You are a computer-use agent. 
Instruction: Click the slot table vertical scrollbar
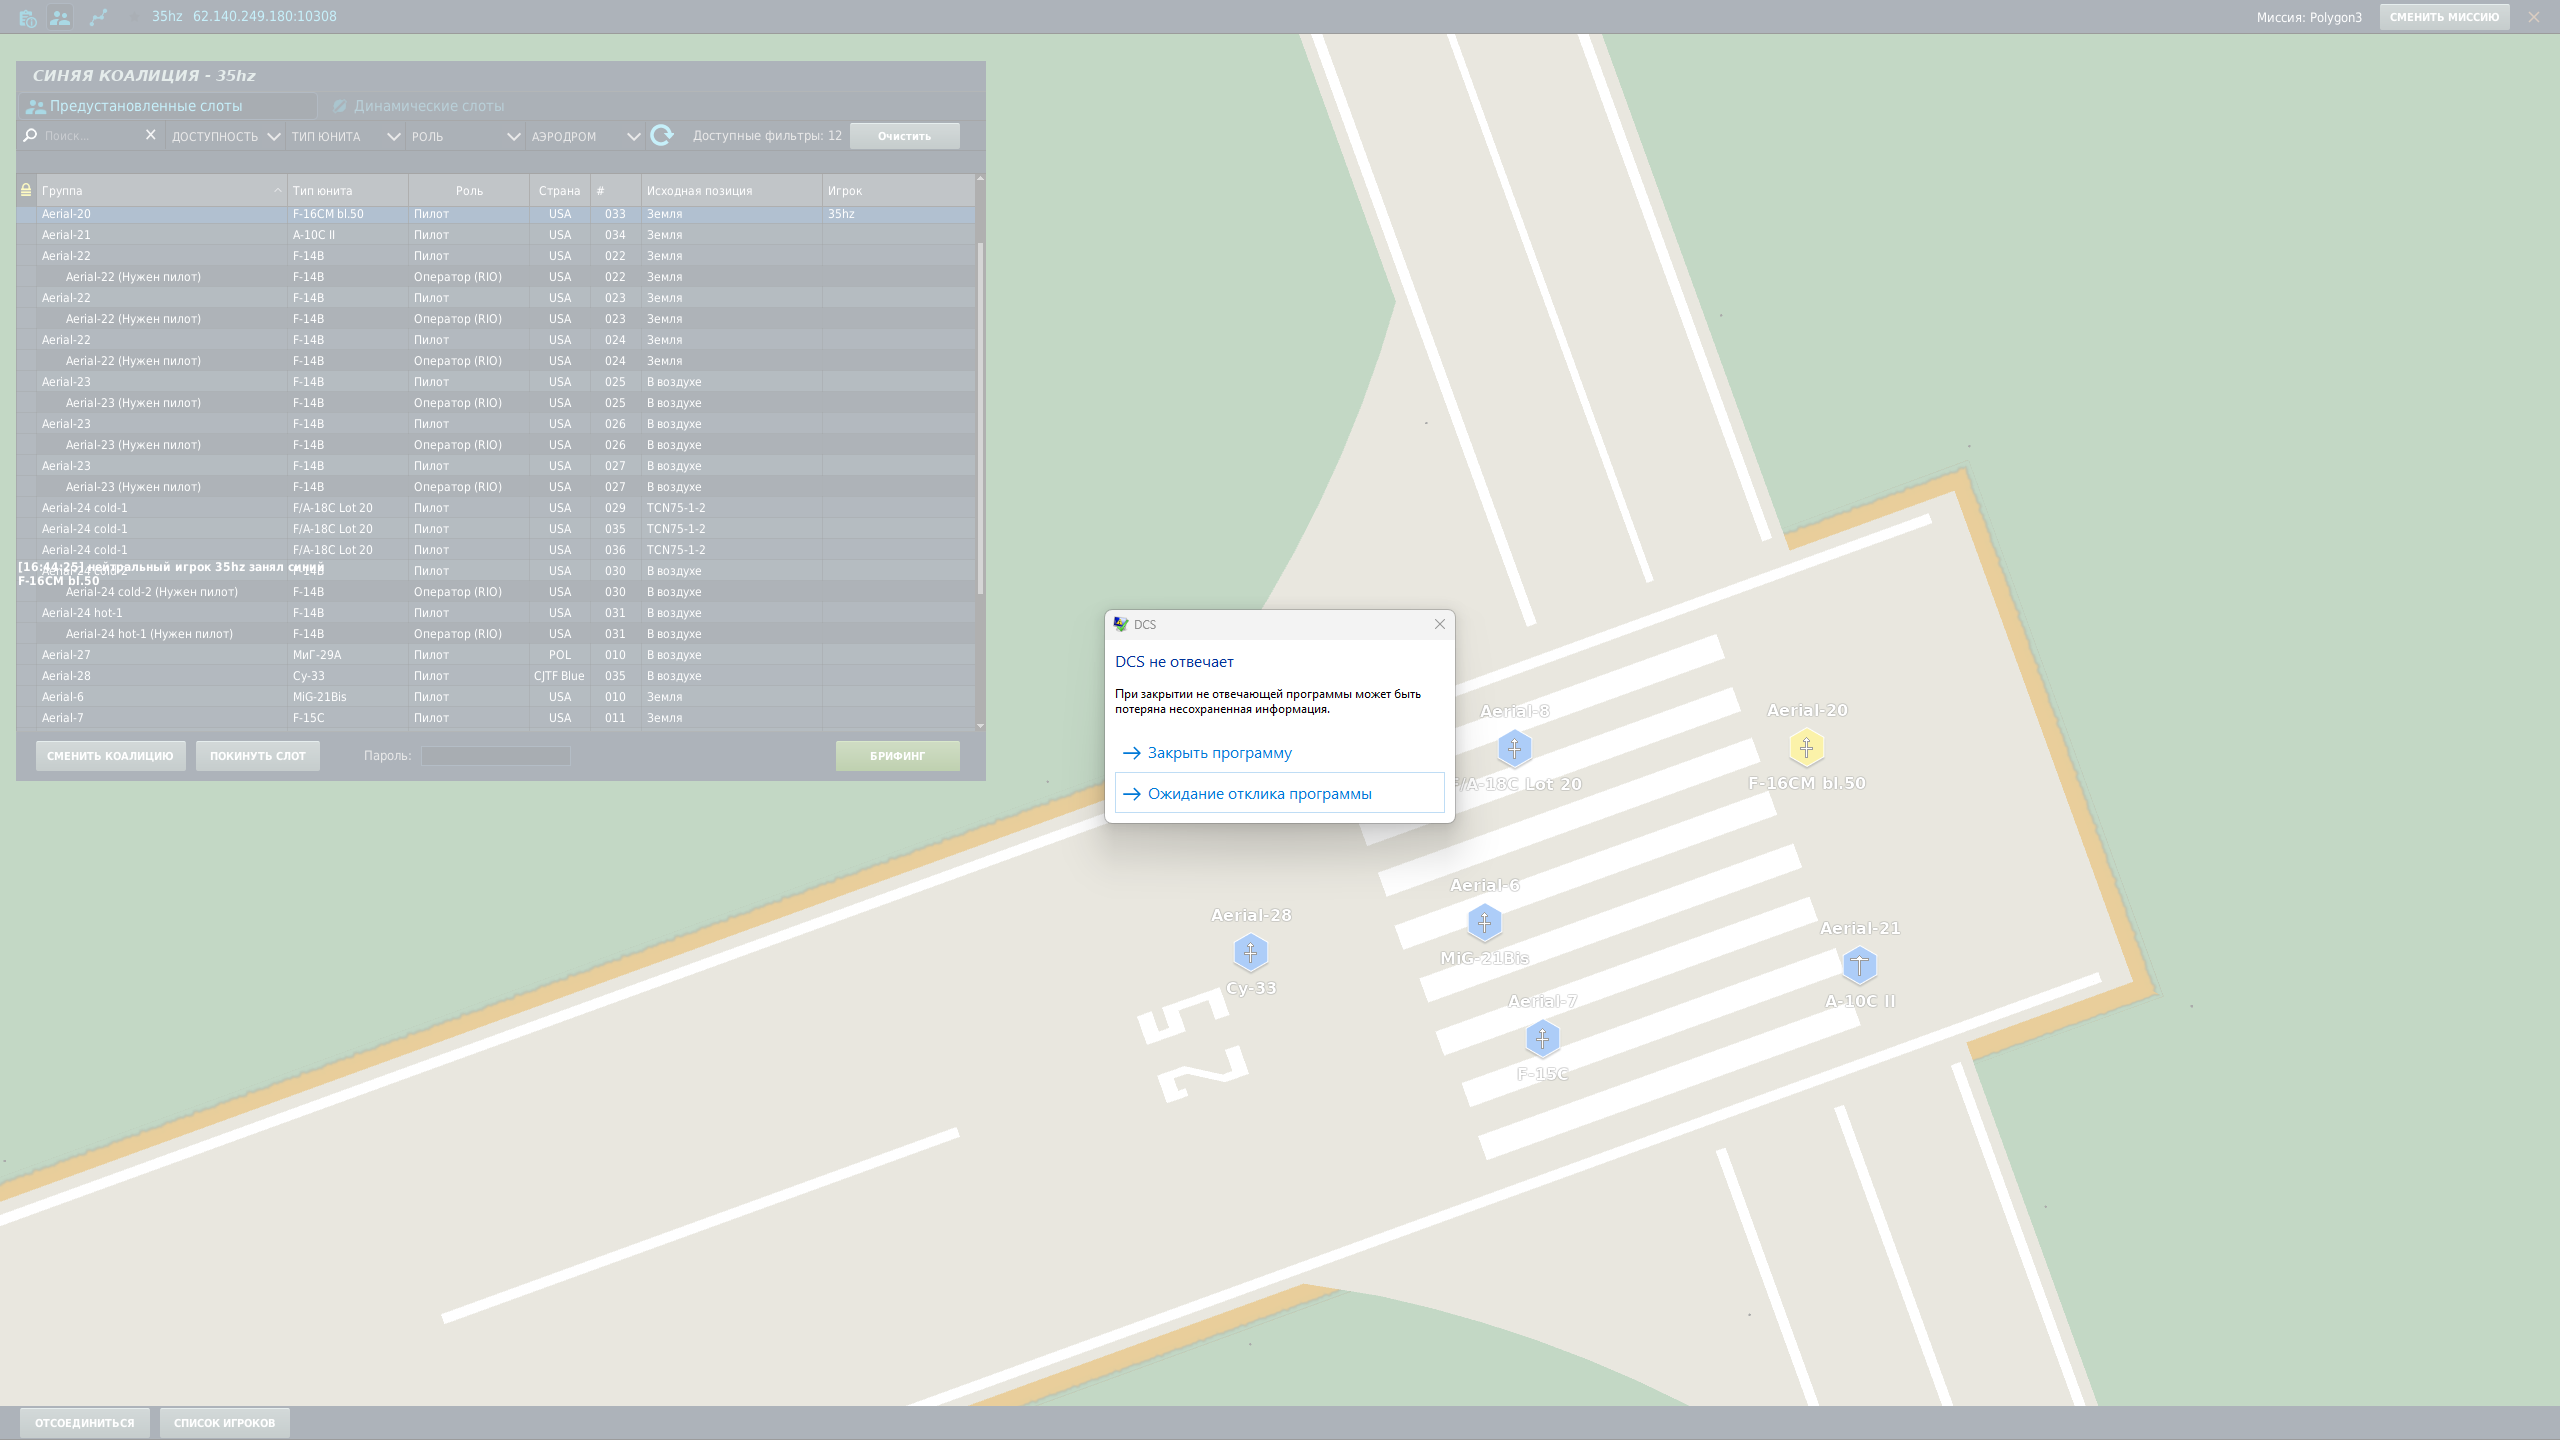point(980,418)
